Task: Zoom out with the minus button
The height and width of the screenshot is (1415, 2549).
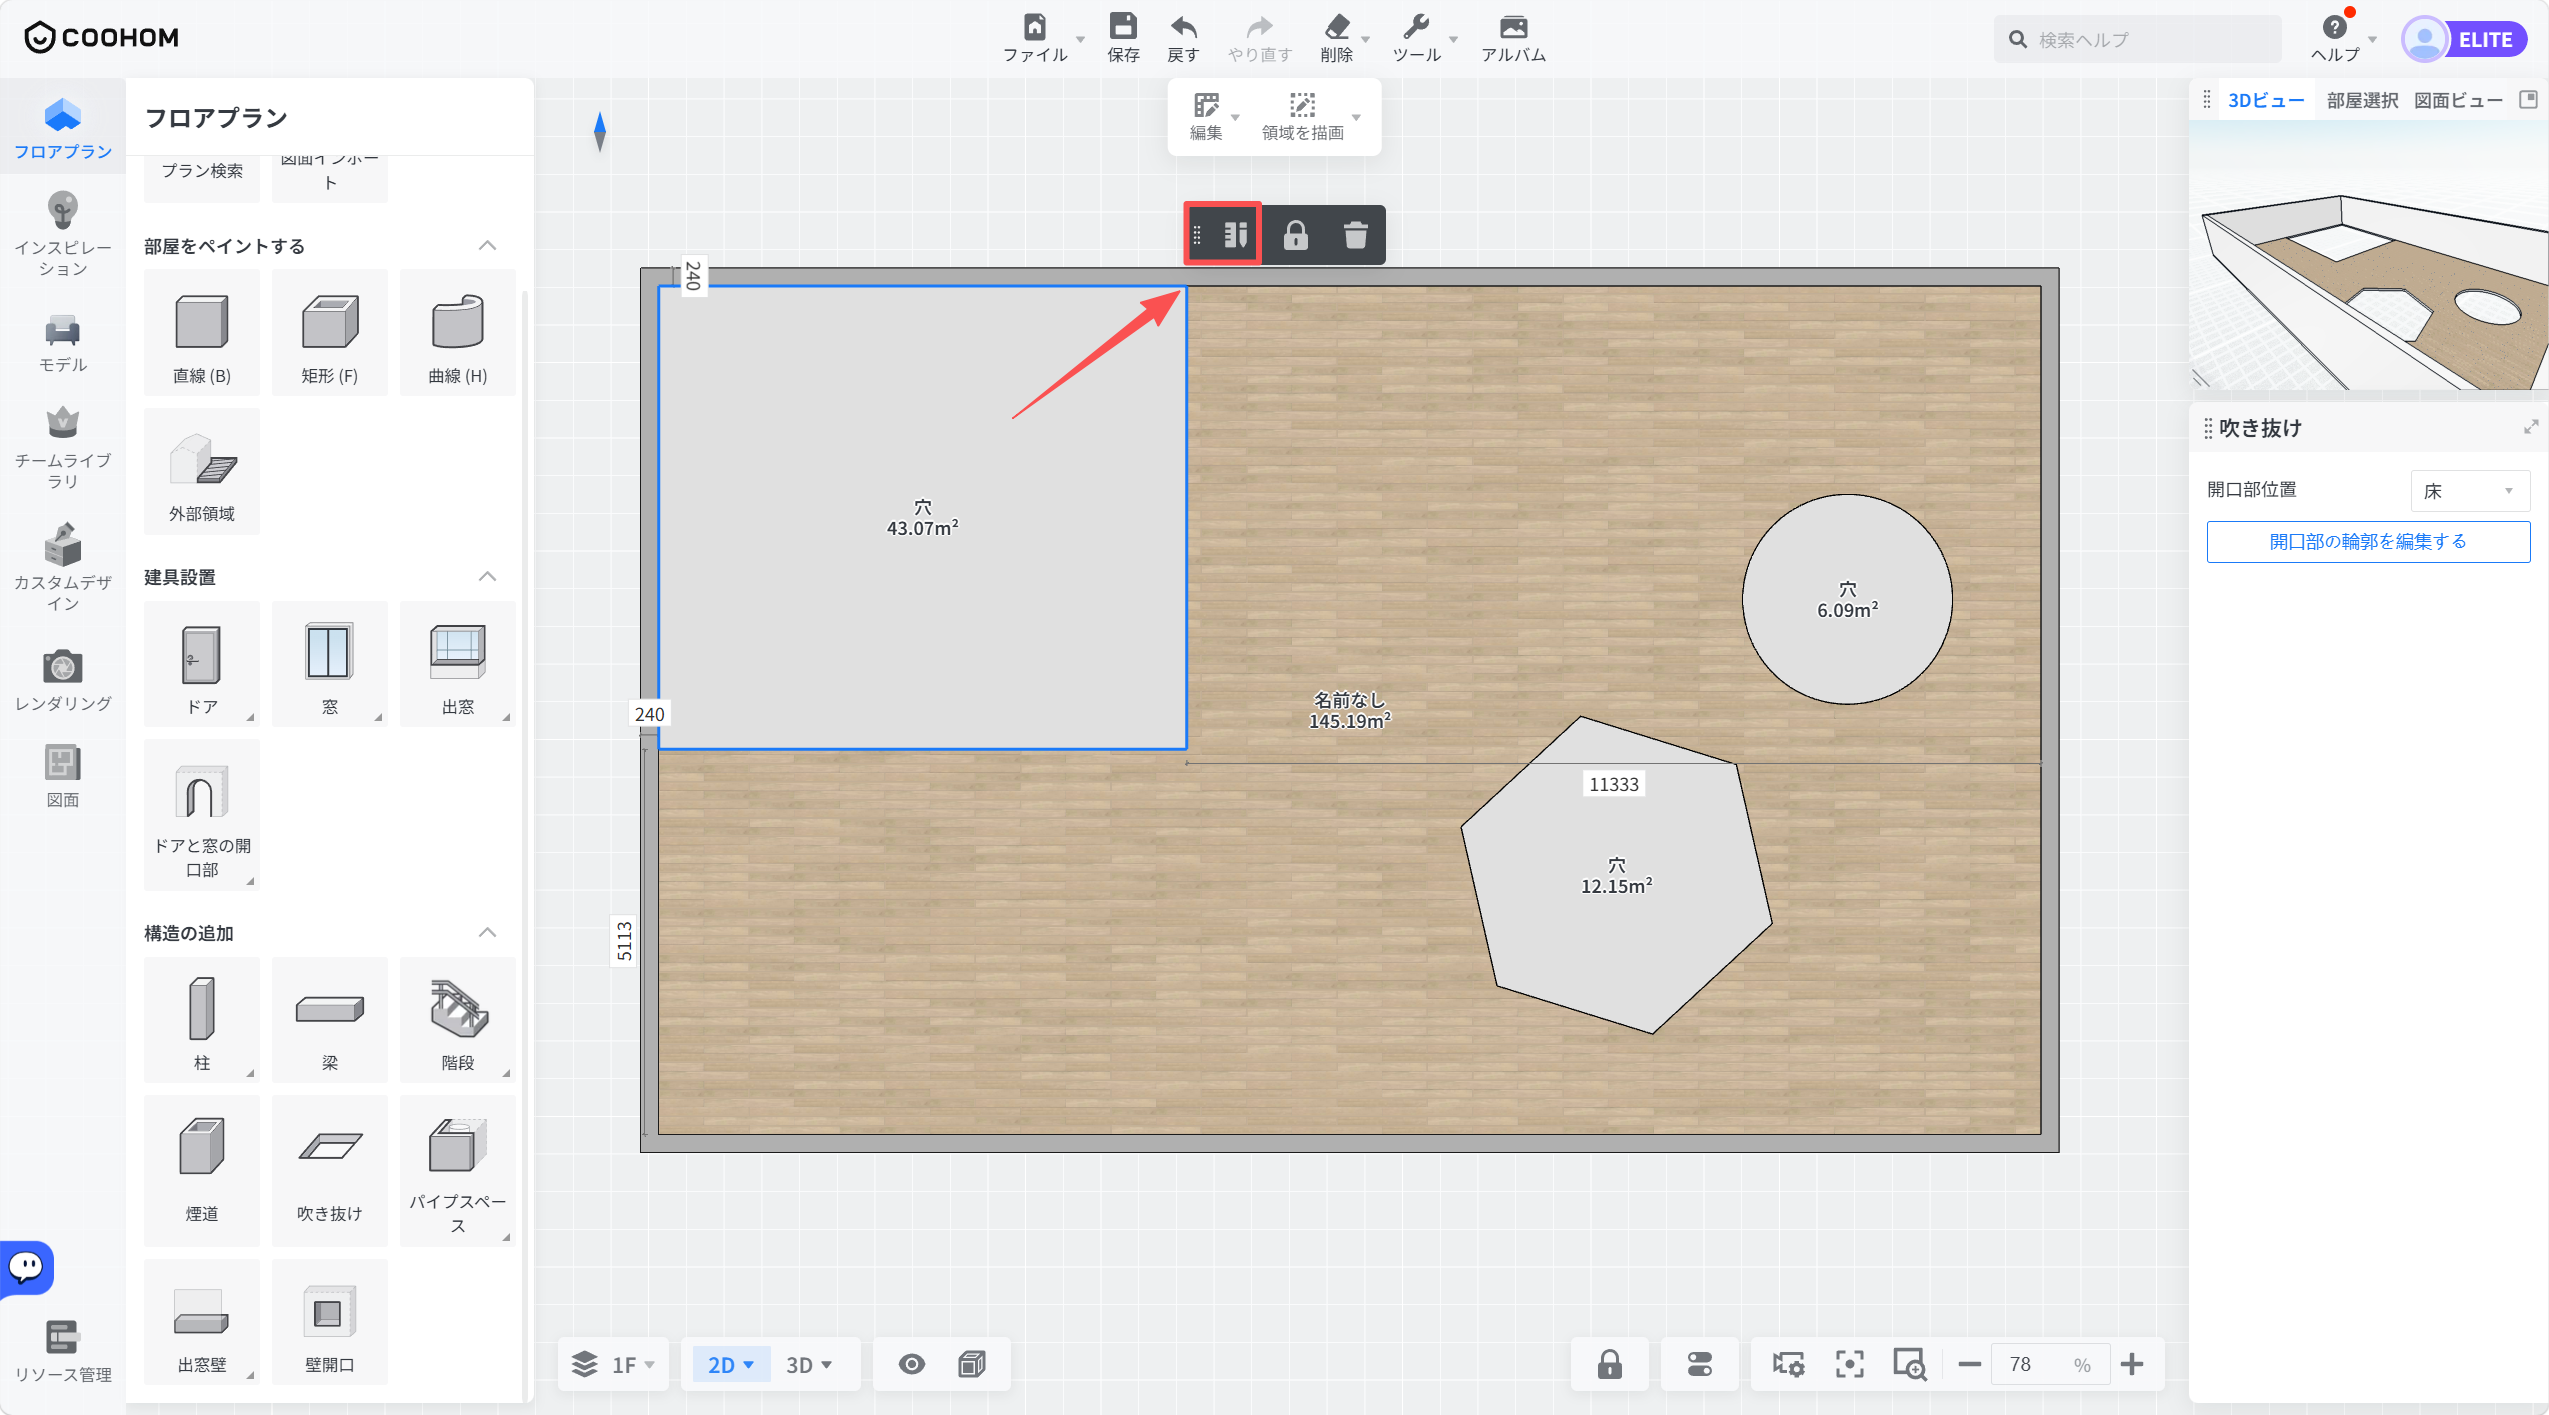Action: point(1969,1364)
